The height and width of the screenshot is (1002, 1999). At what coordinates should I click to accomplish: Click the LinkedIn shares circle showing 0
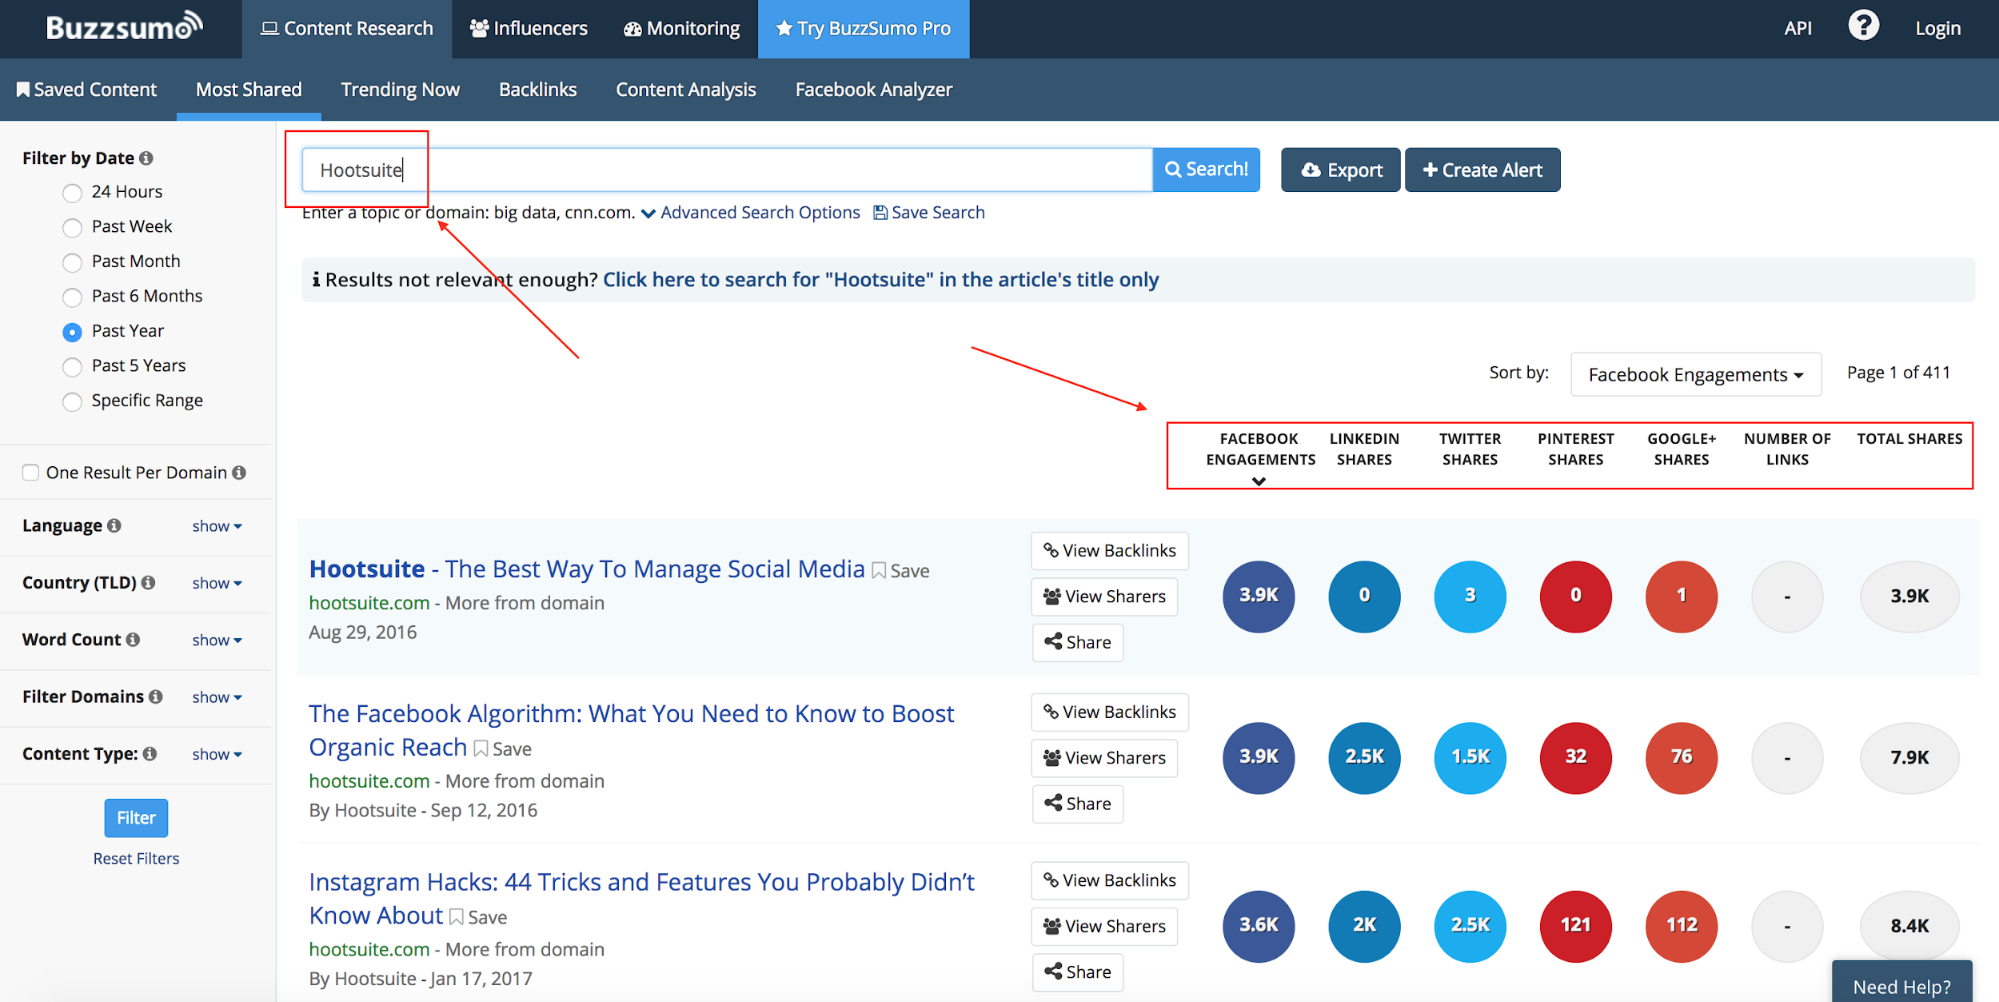(1364, 596)
